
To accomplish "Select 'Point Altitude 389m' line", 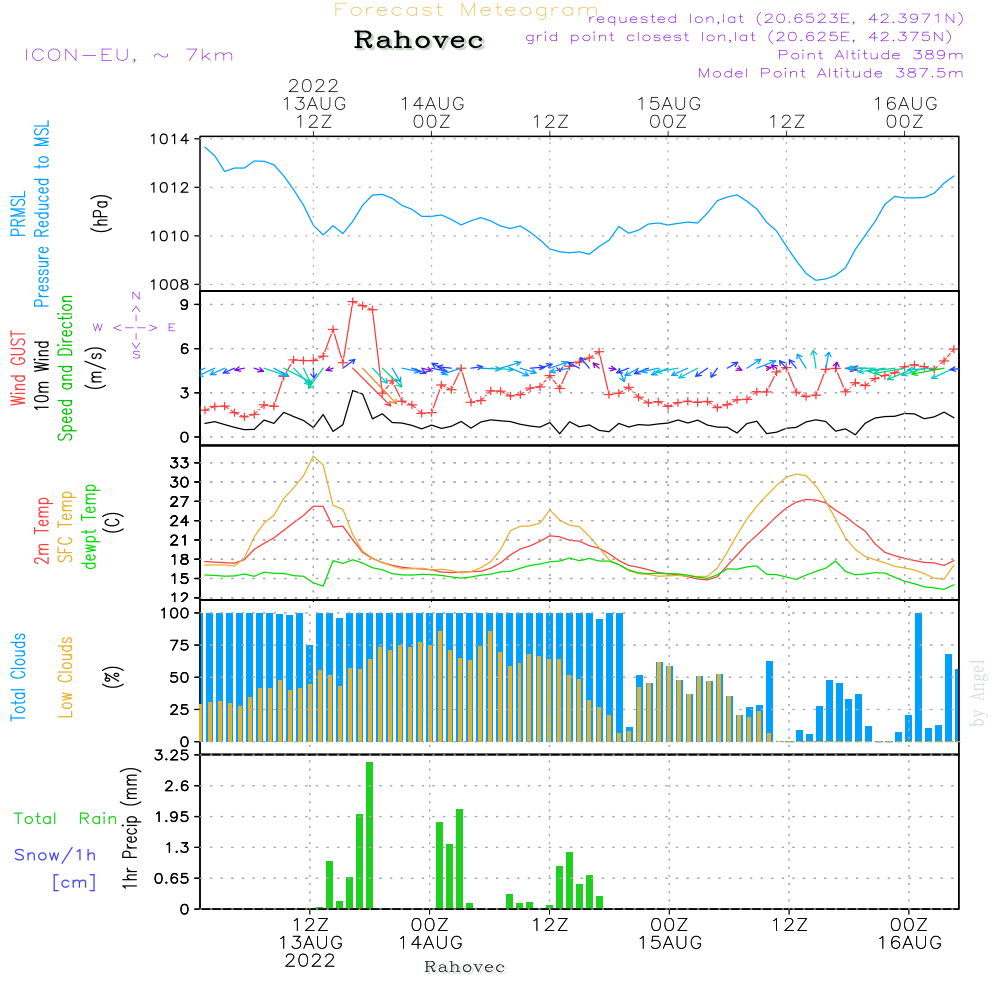I will click(x=871, y=55).
